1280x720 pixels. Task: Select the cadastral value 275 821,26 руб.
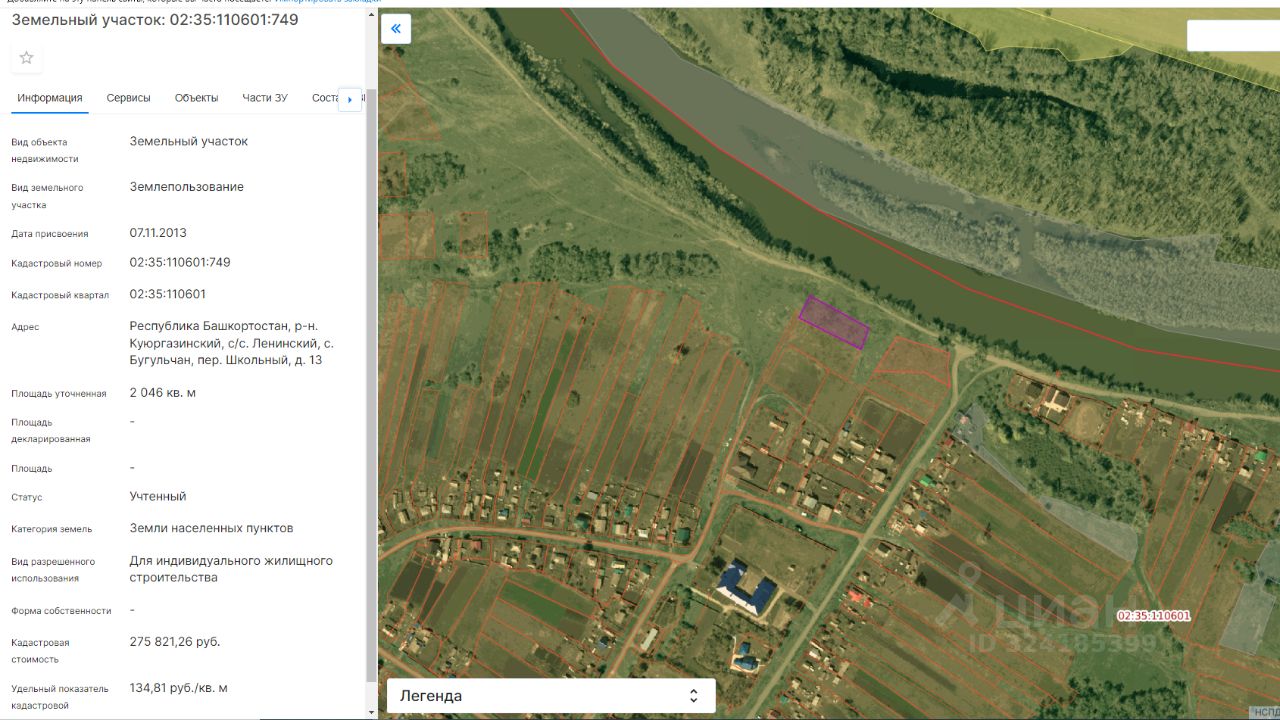pos(175,642)
